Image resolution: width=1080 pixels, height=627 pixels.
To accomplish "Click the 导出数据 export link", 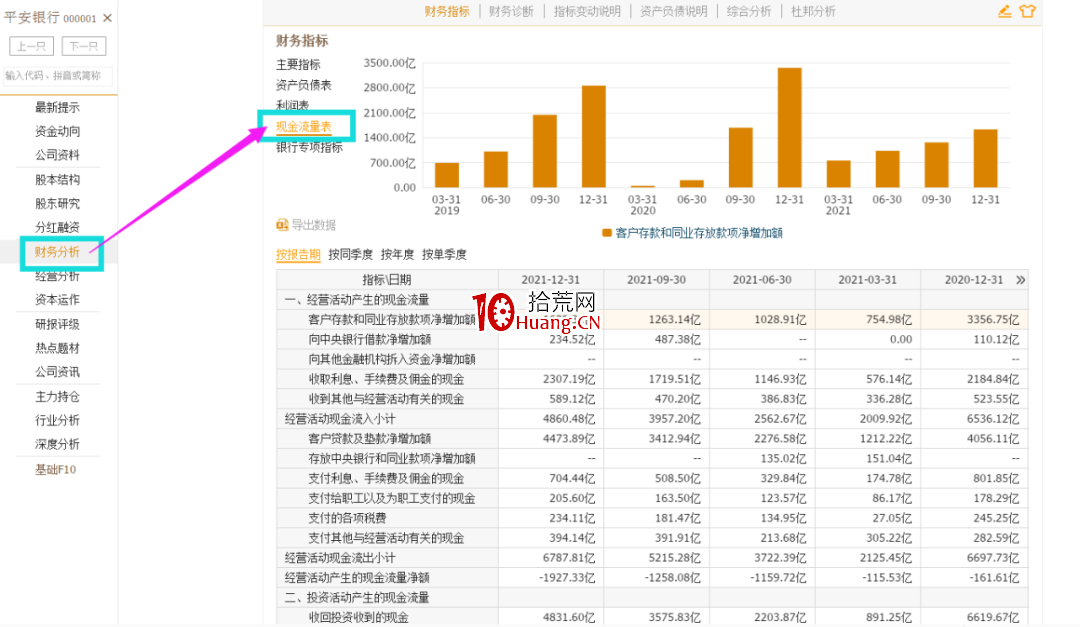I will coord(313,225).
